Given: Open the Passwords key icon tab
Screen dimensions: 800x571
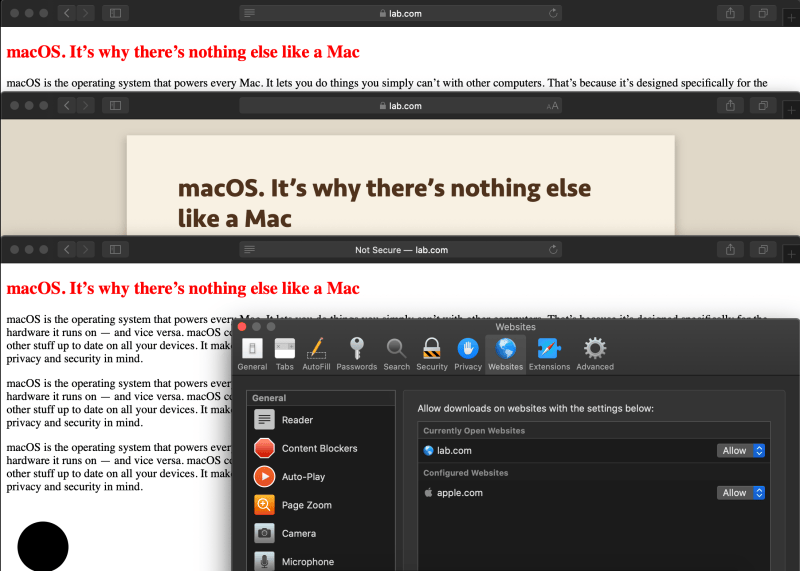Looking at the screenshot, I should click(357, 354).
